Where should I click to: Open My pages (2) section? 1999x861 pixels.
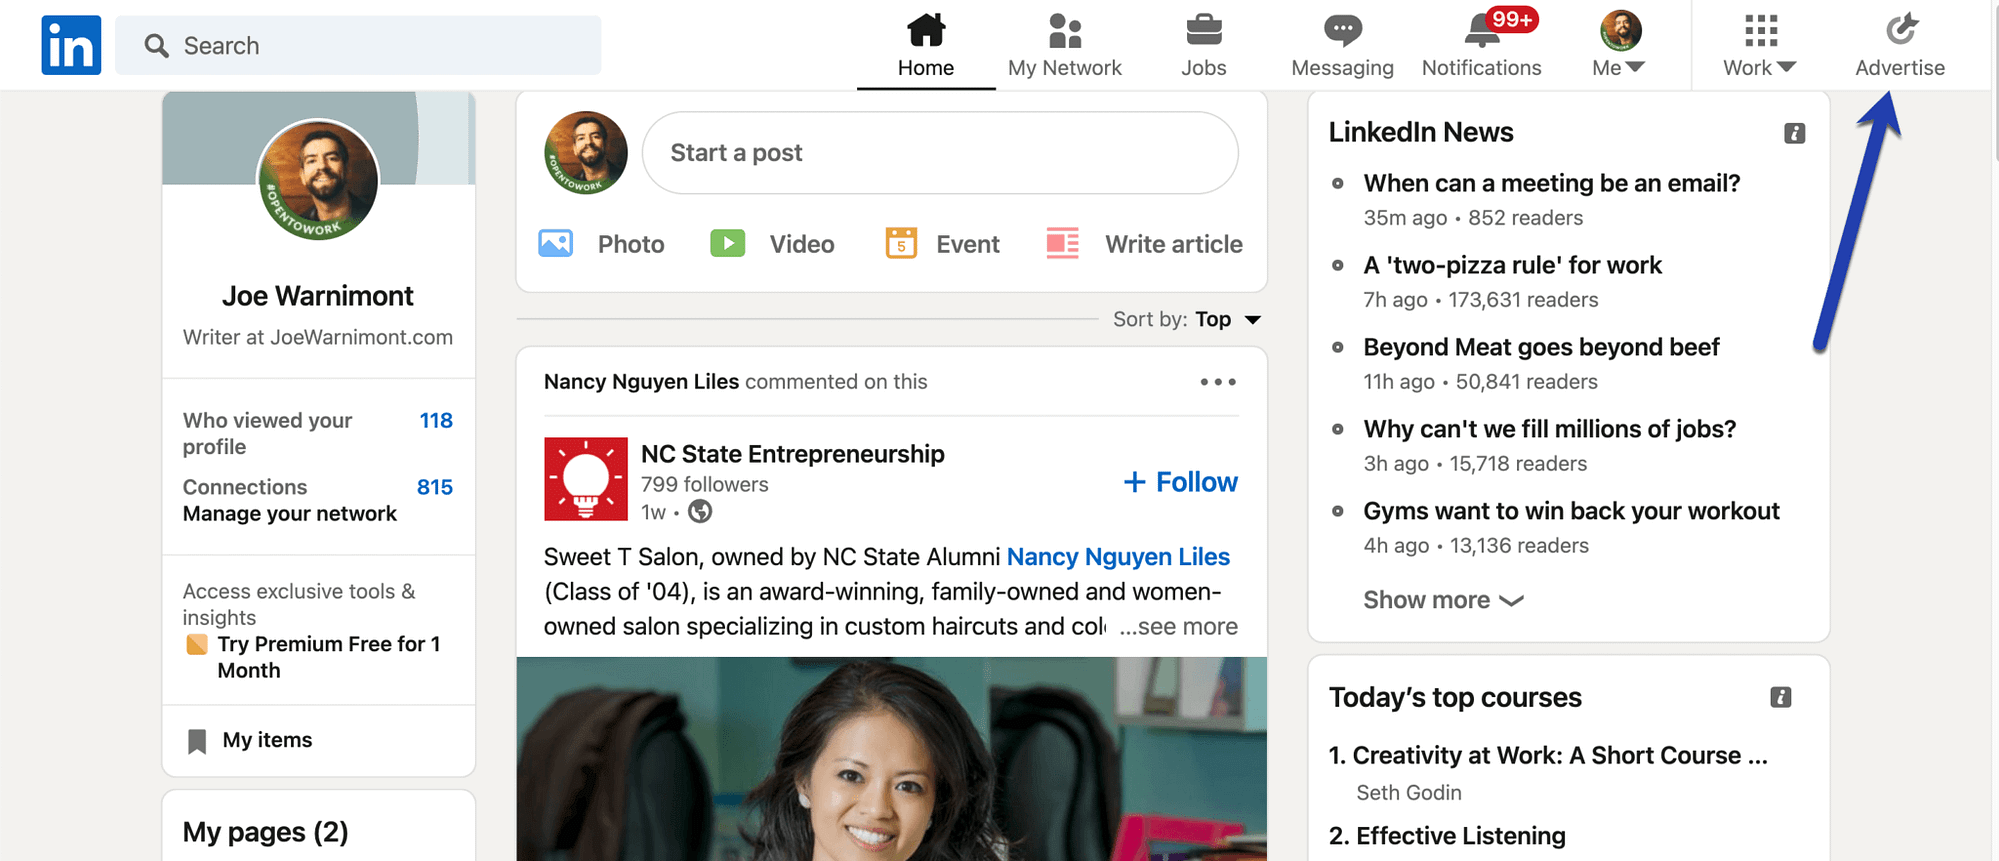(x=265, y=832)
